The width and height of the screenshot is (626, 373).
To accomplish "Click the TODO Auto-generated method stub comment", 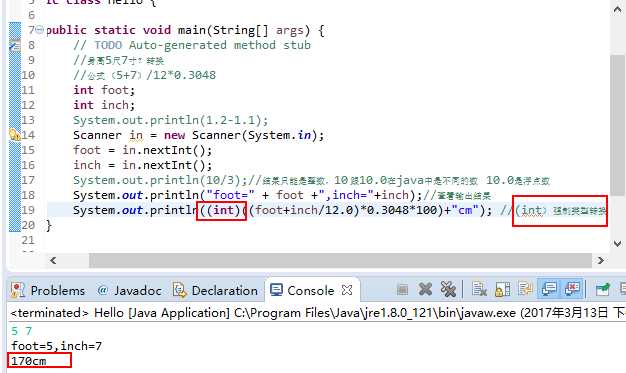I will [192, 45].
